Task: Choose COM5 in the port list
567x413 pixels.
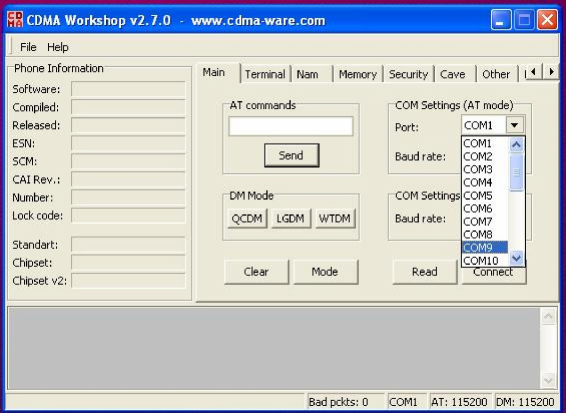Action: (485, 196)
